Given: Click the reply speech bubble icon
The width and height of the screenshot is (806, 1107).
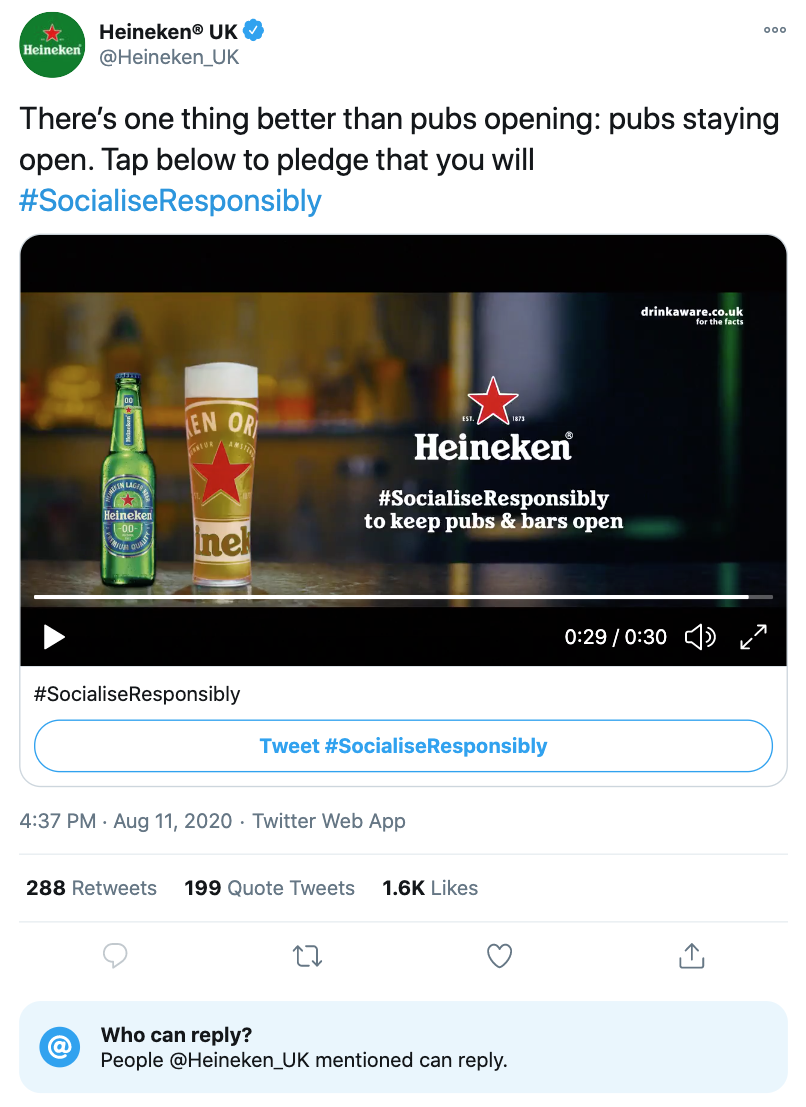Looking at the screenshot, I should tap(115, 956).
